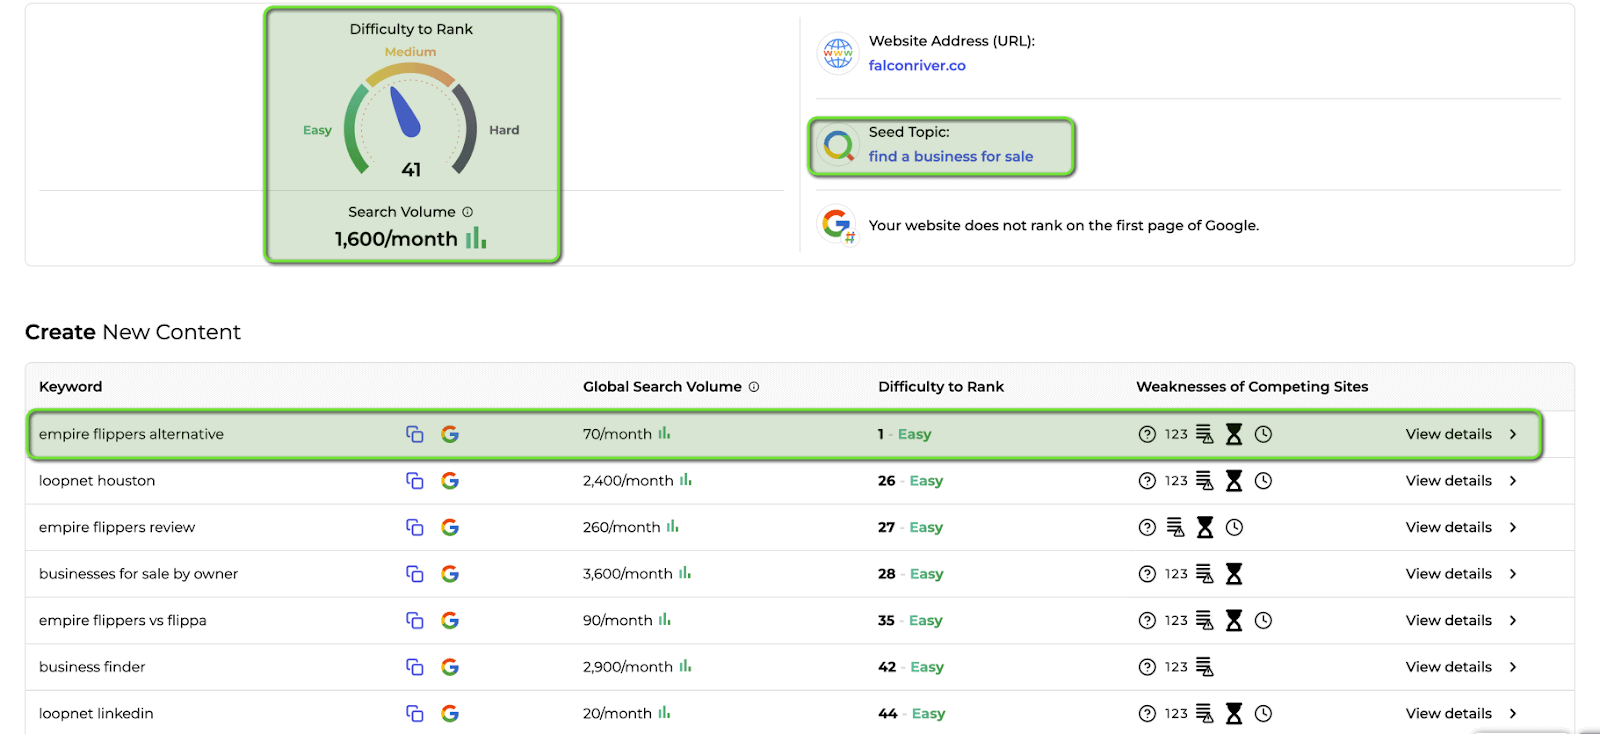Expand details chevron for 'empire flippers alternative'
1600x734 pixels.
pyautogui.click(x=1513, y=434)
